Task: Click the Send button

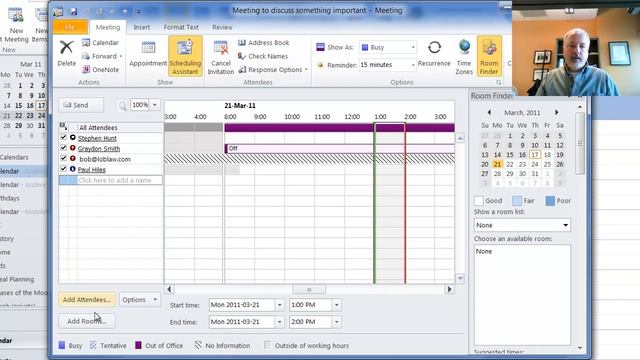Action: 81,105
